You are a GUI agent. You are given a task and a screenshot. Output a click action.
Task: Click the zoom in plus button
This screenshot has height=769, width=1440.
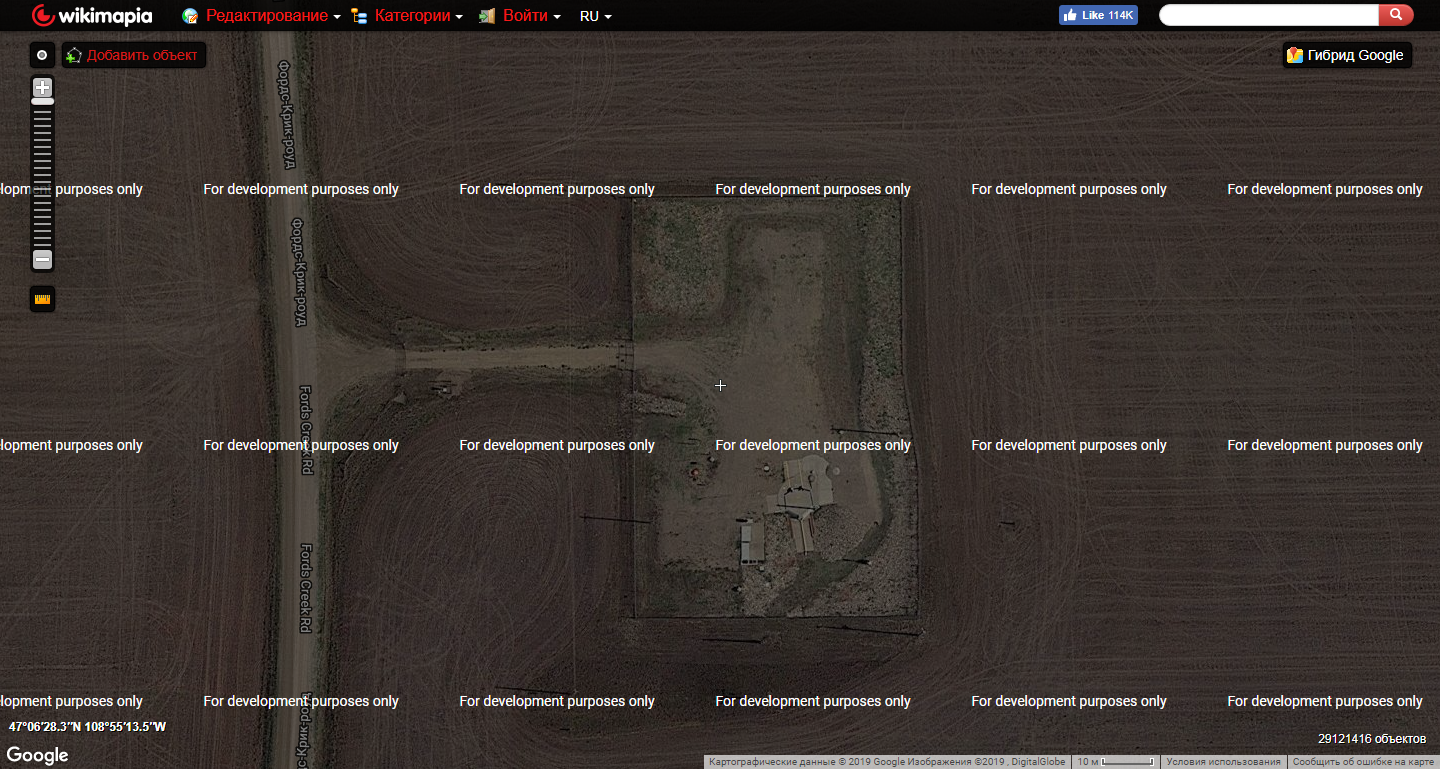point(42,87)
